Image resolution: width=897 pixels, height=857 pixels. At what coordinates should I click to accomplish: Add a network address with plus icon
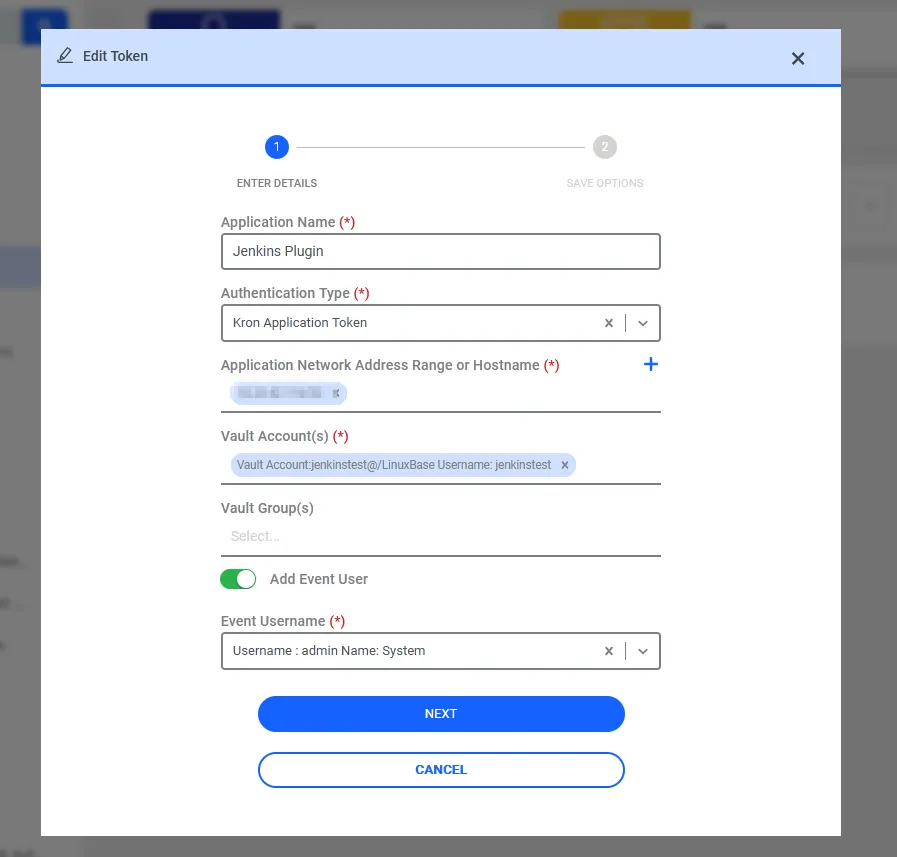point(650,364)
